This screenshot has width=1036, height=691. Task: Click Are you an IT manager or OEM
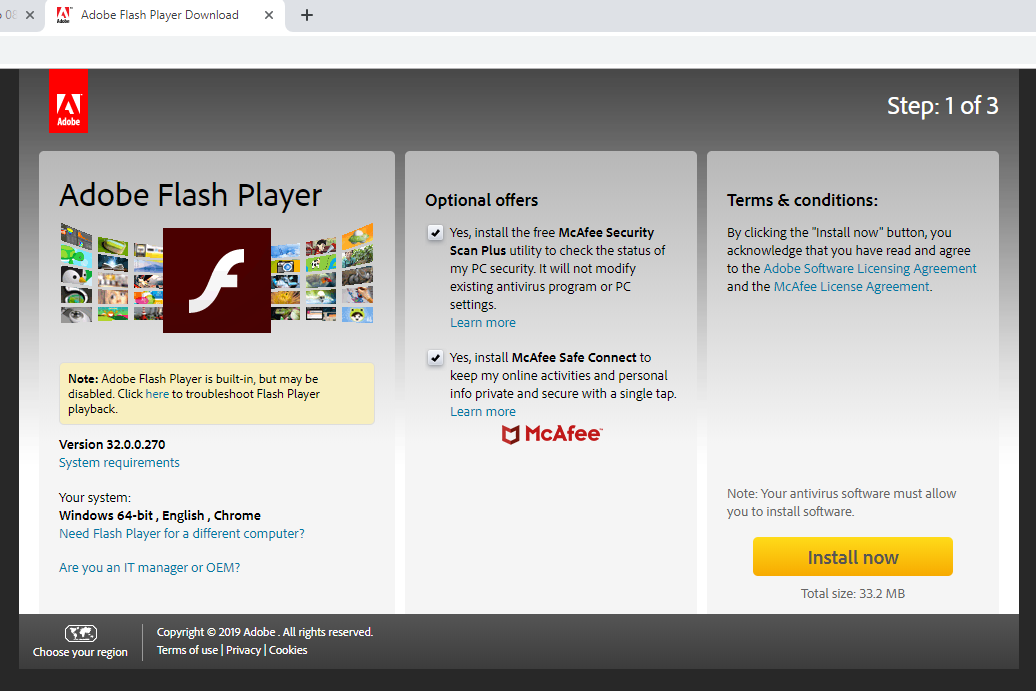click(x=149, y=567)
